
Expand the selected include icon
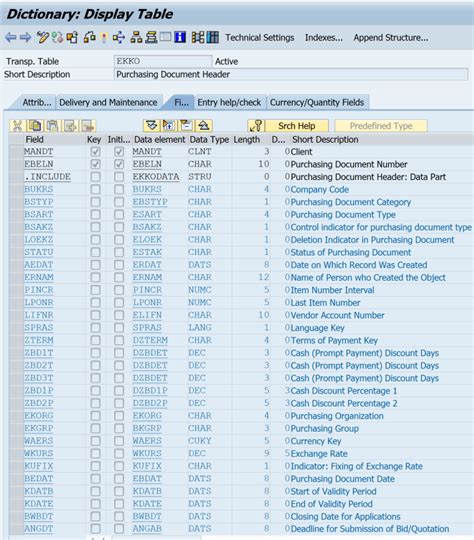point(169,126)
